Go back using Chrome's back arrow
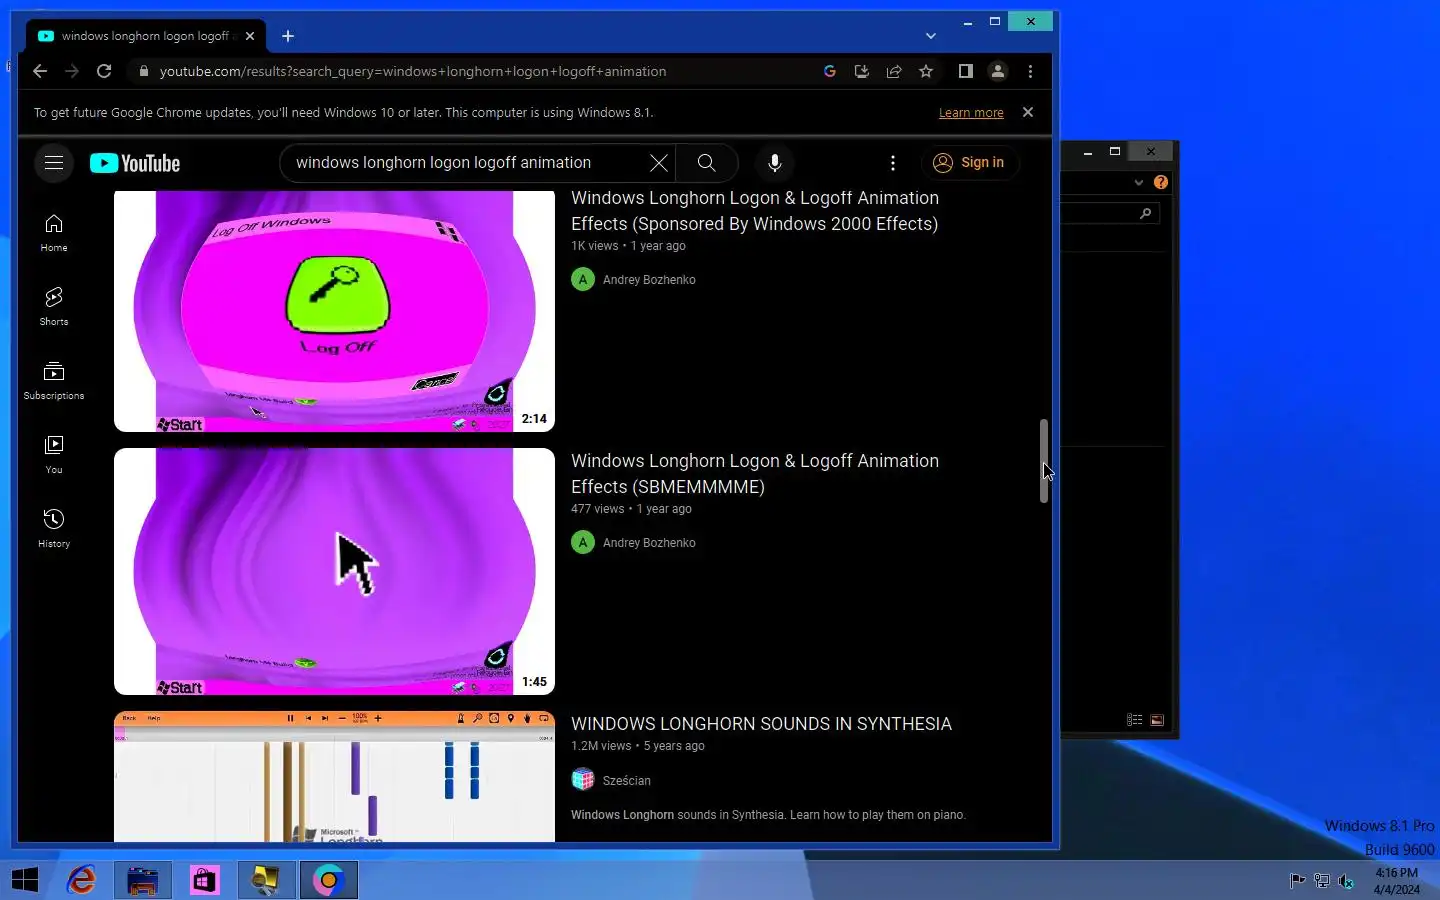 pyautogui.click(x=40, y=71)
